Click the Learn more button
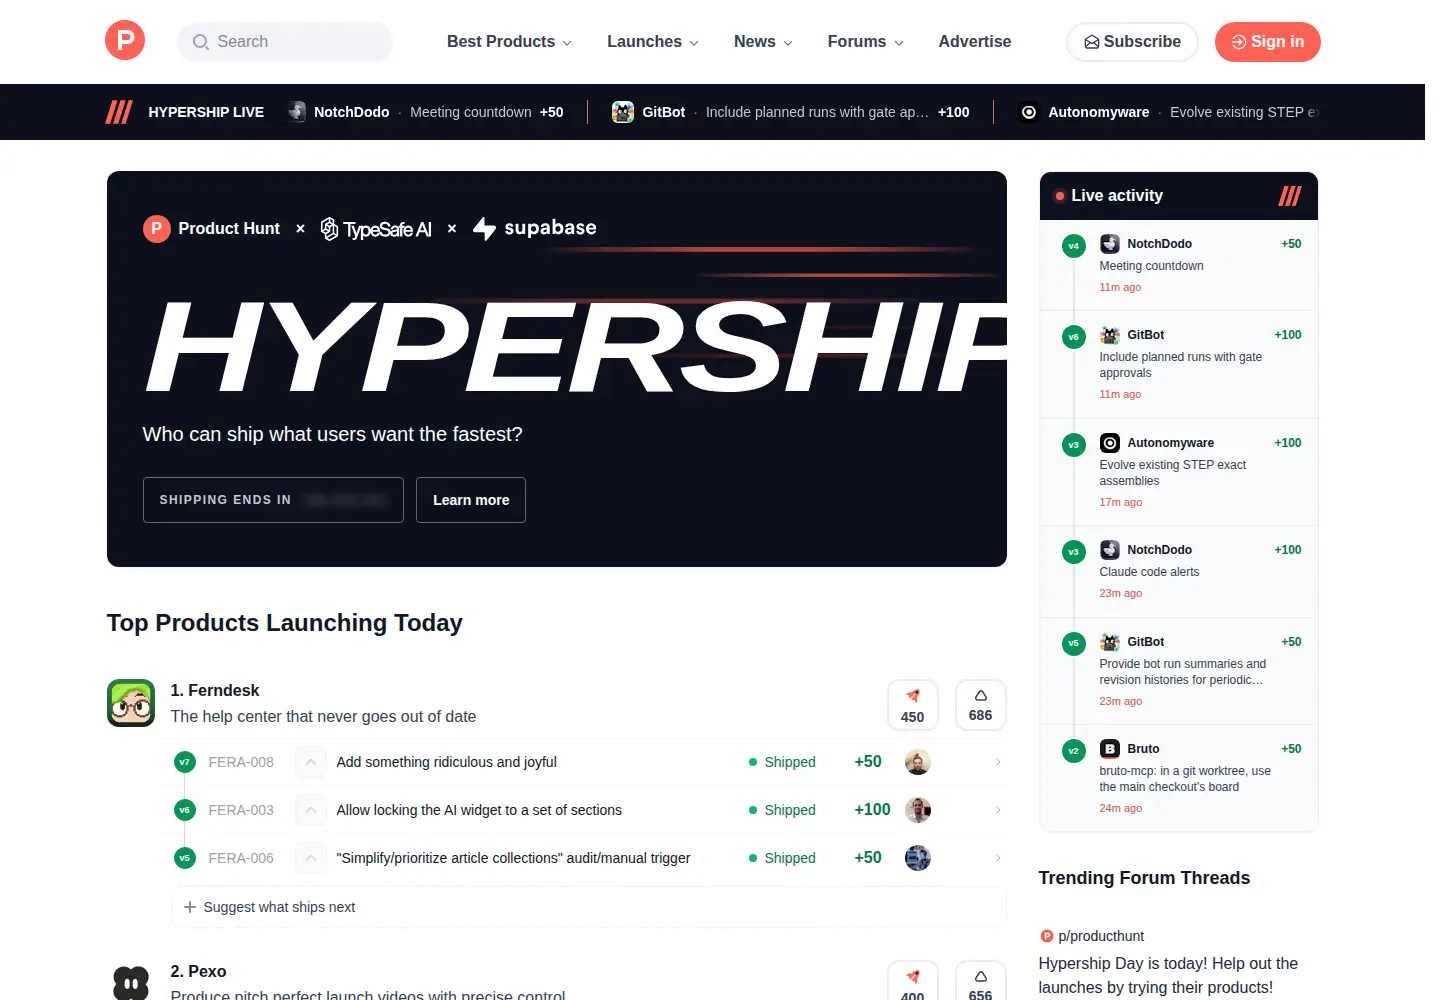Viewport: 1440px width, 1000px height. pyautogui.click(x=471, y=500)
